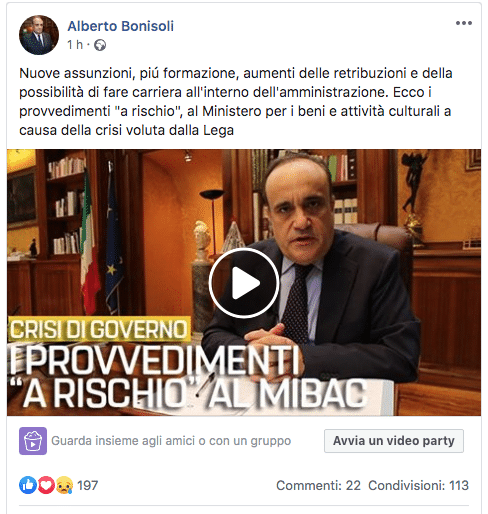Click the bookshelf area of the video preview

tap(66, 205)
